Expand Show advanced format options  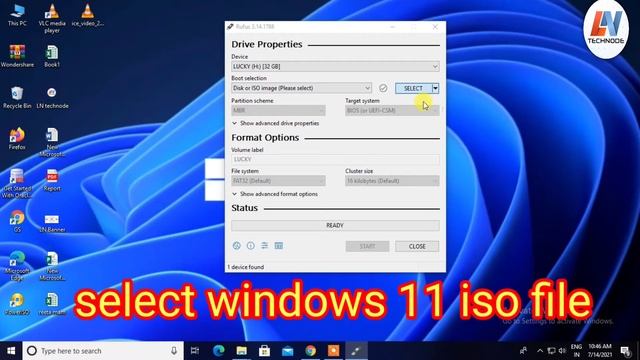pyautogui.click(x=275, y=194)
